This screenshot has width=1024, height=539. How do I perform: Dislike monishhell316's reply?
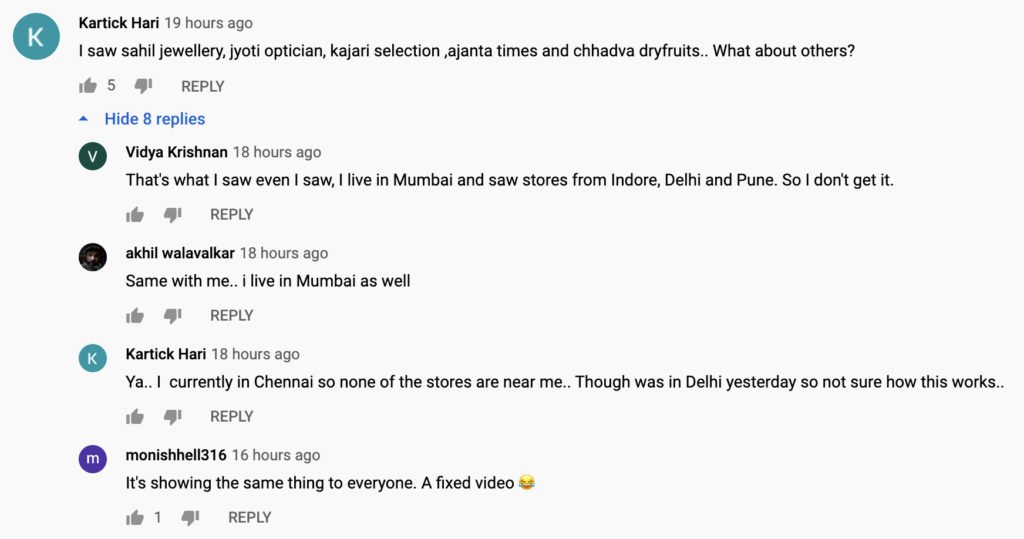click(x=190, y=517)
